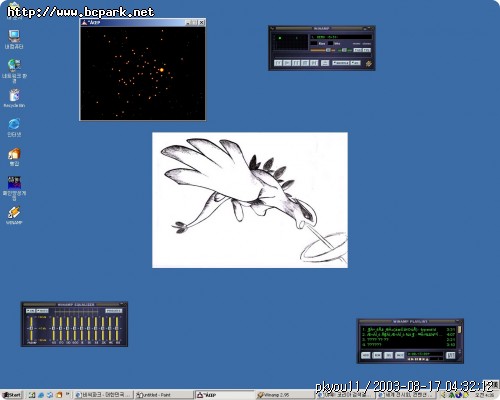Open the desktop icon above the WINAMP shortcut
Viewport: 500px width, 400px height.
[x=14, y=188]
